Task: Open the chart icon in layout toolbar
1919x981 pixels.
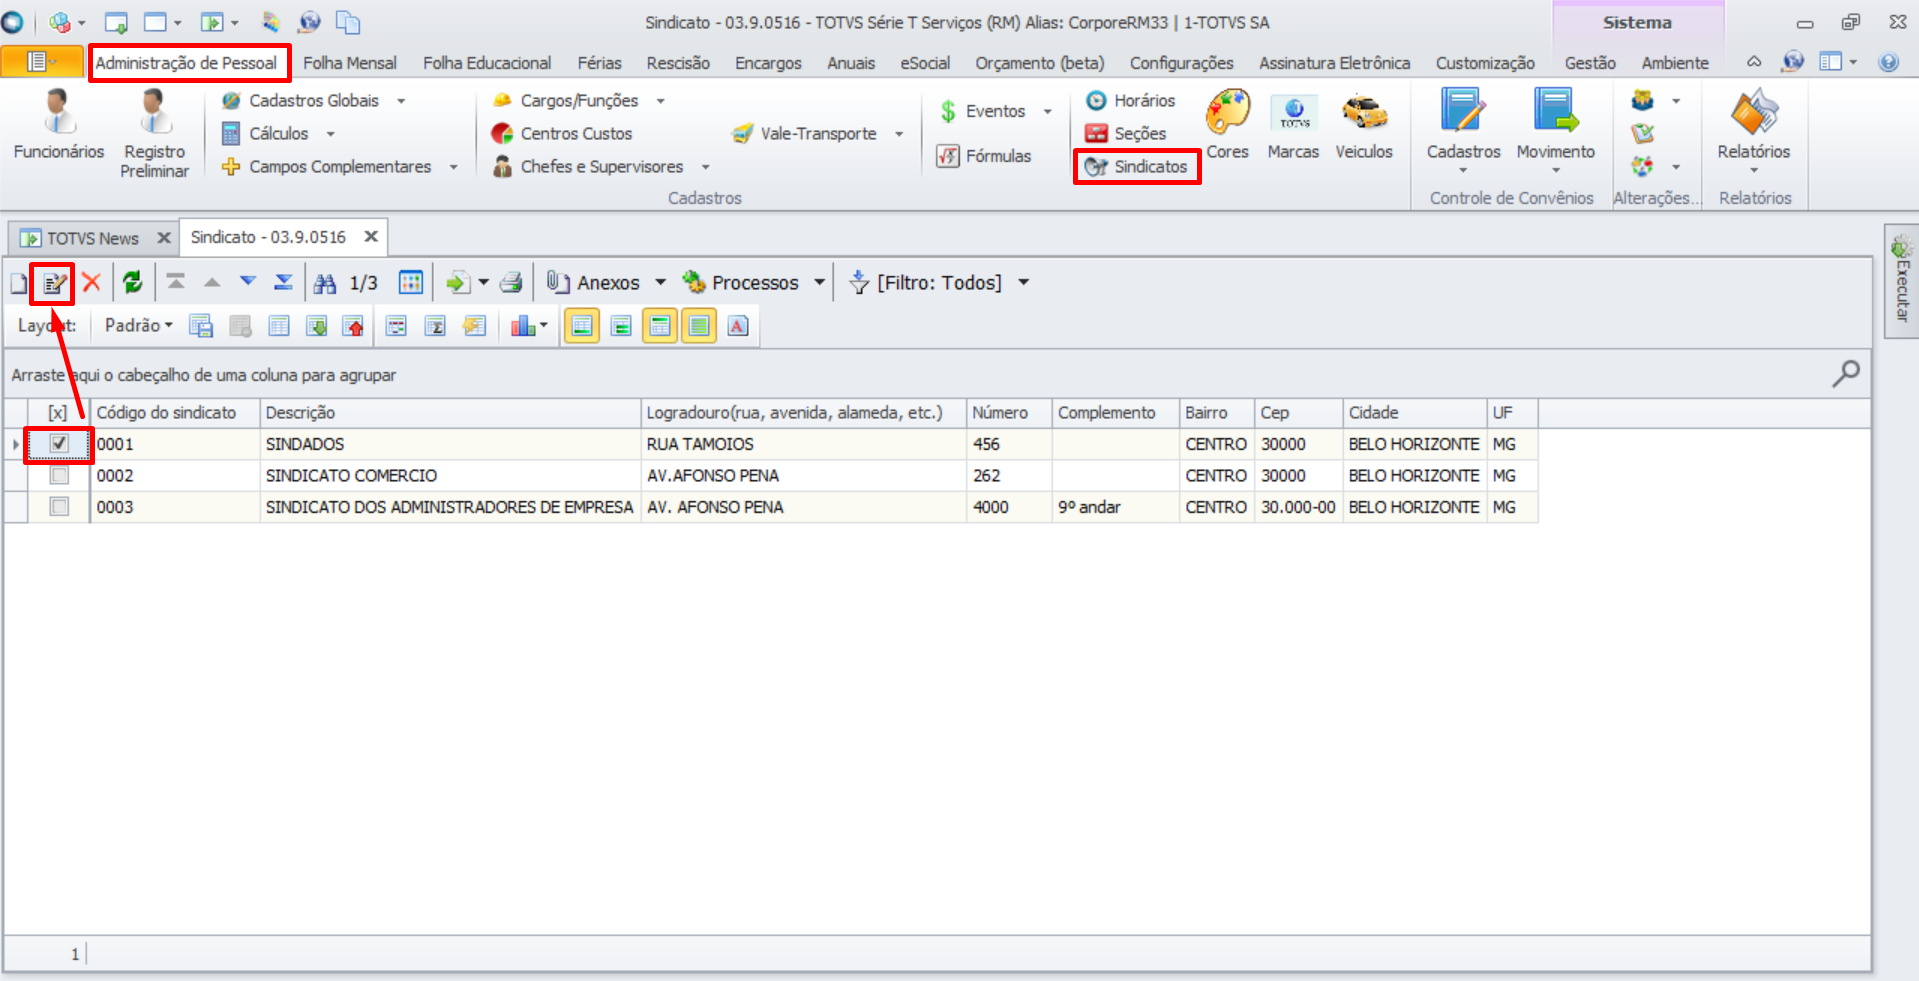Action: coord(523,325)
